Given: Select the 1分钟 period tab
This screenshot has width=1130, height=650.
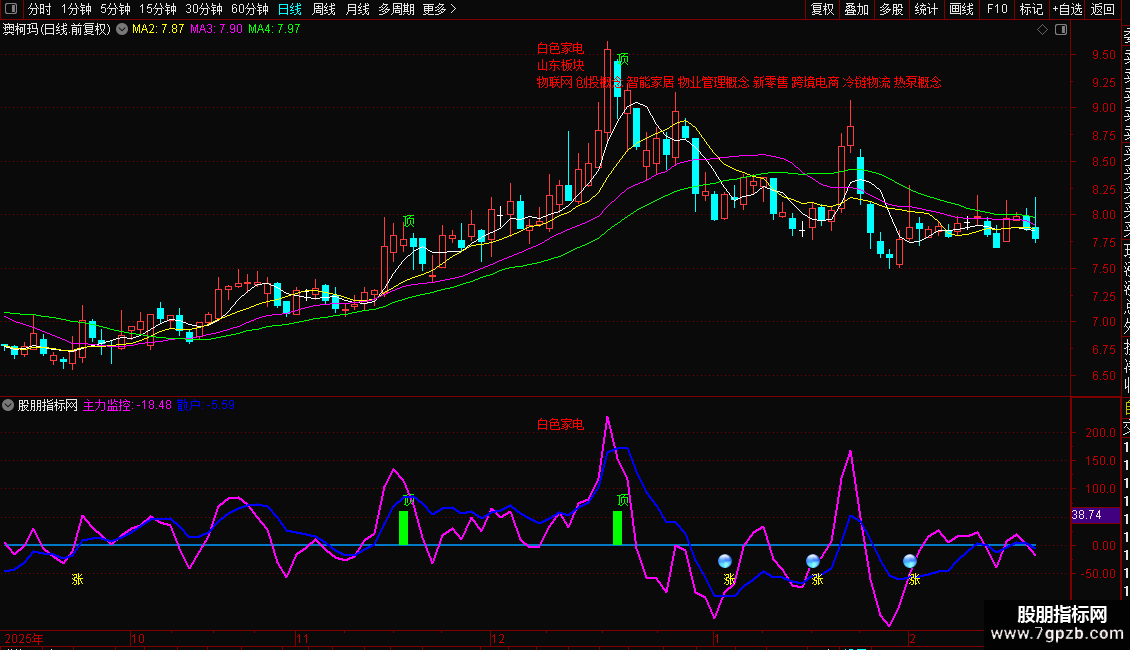Looking at the screenshot, I should coord(76,9).
